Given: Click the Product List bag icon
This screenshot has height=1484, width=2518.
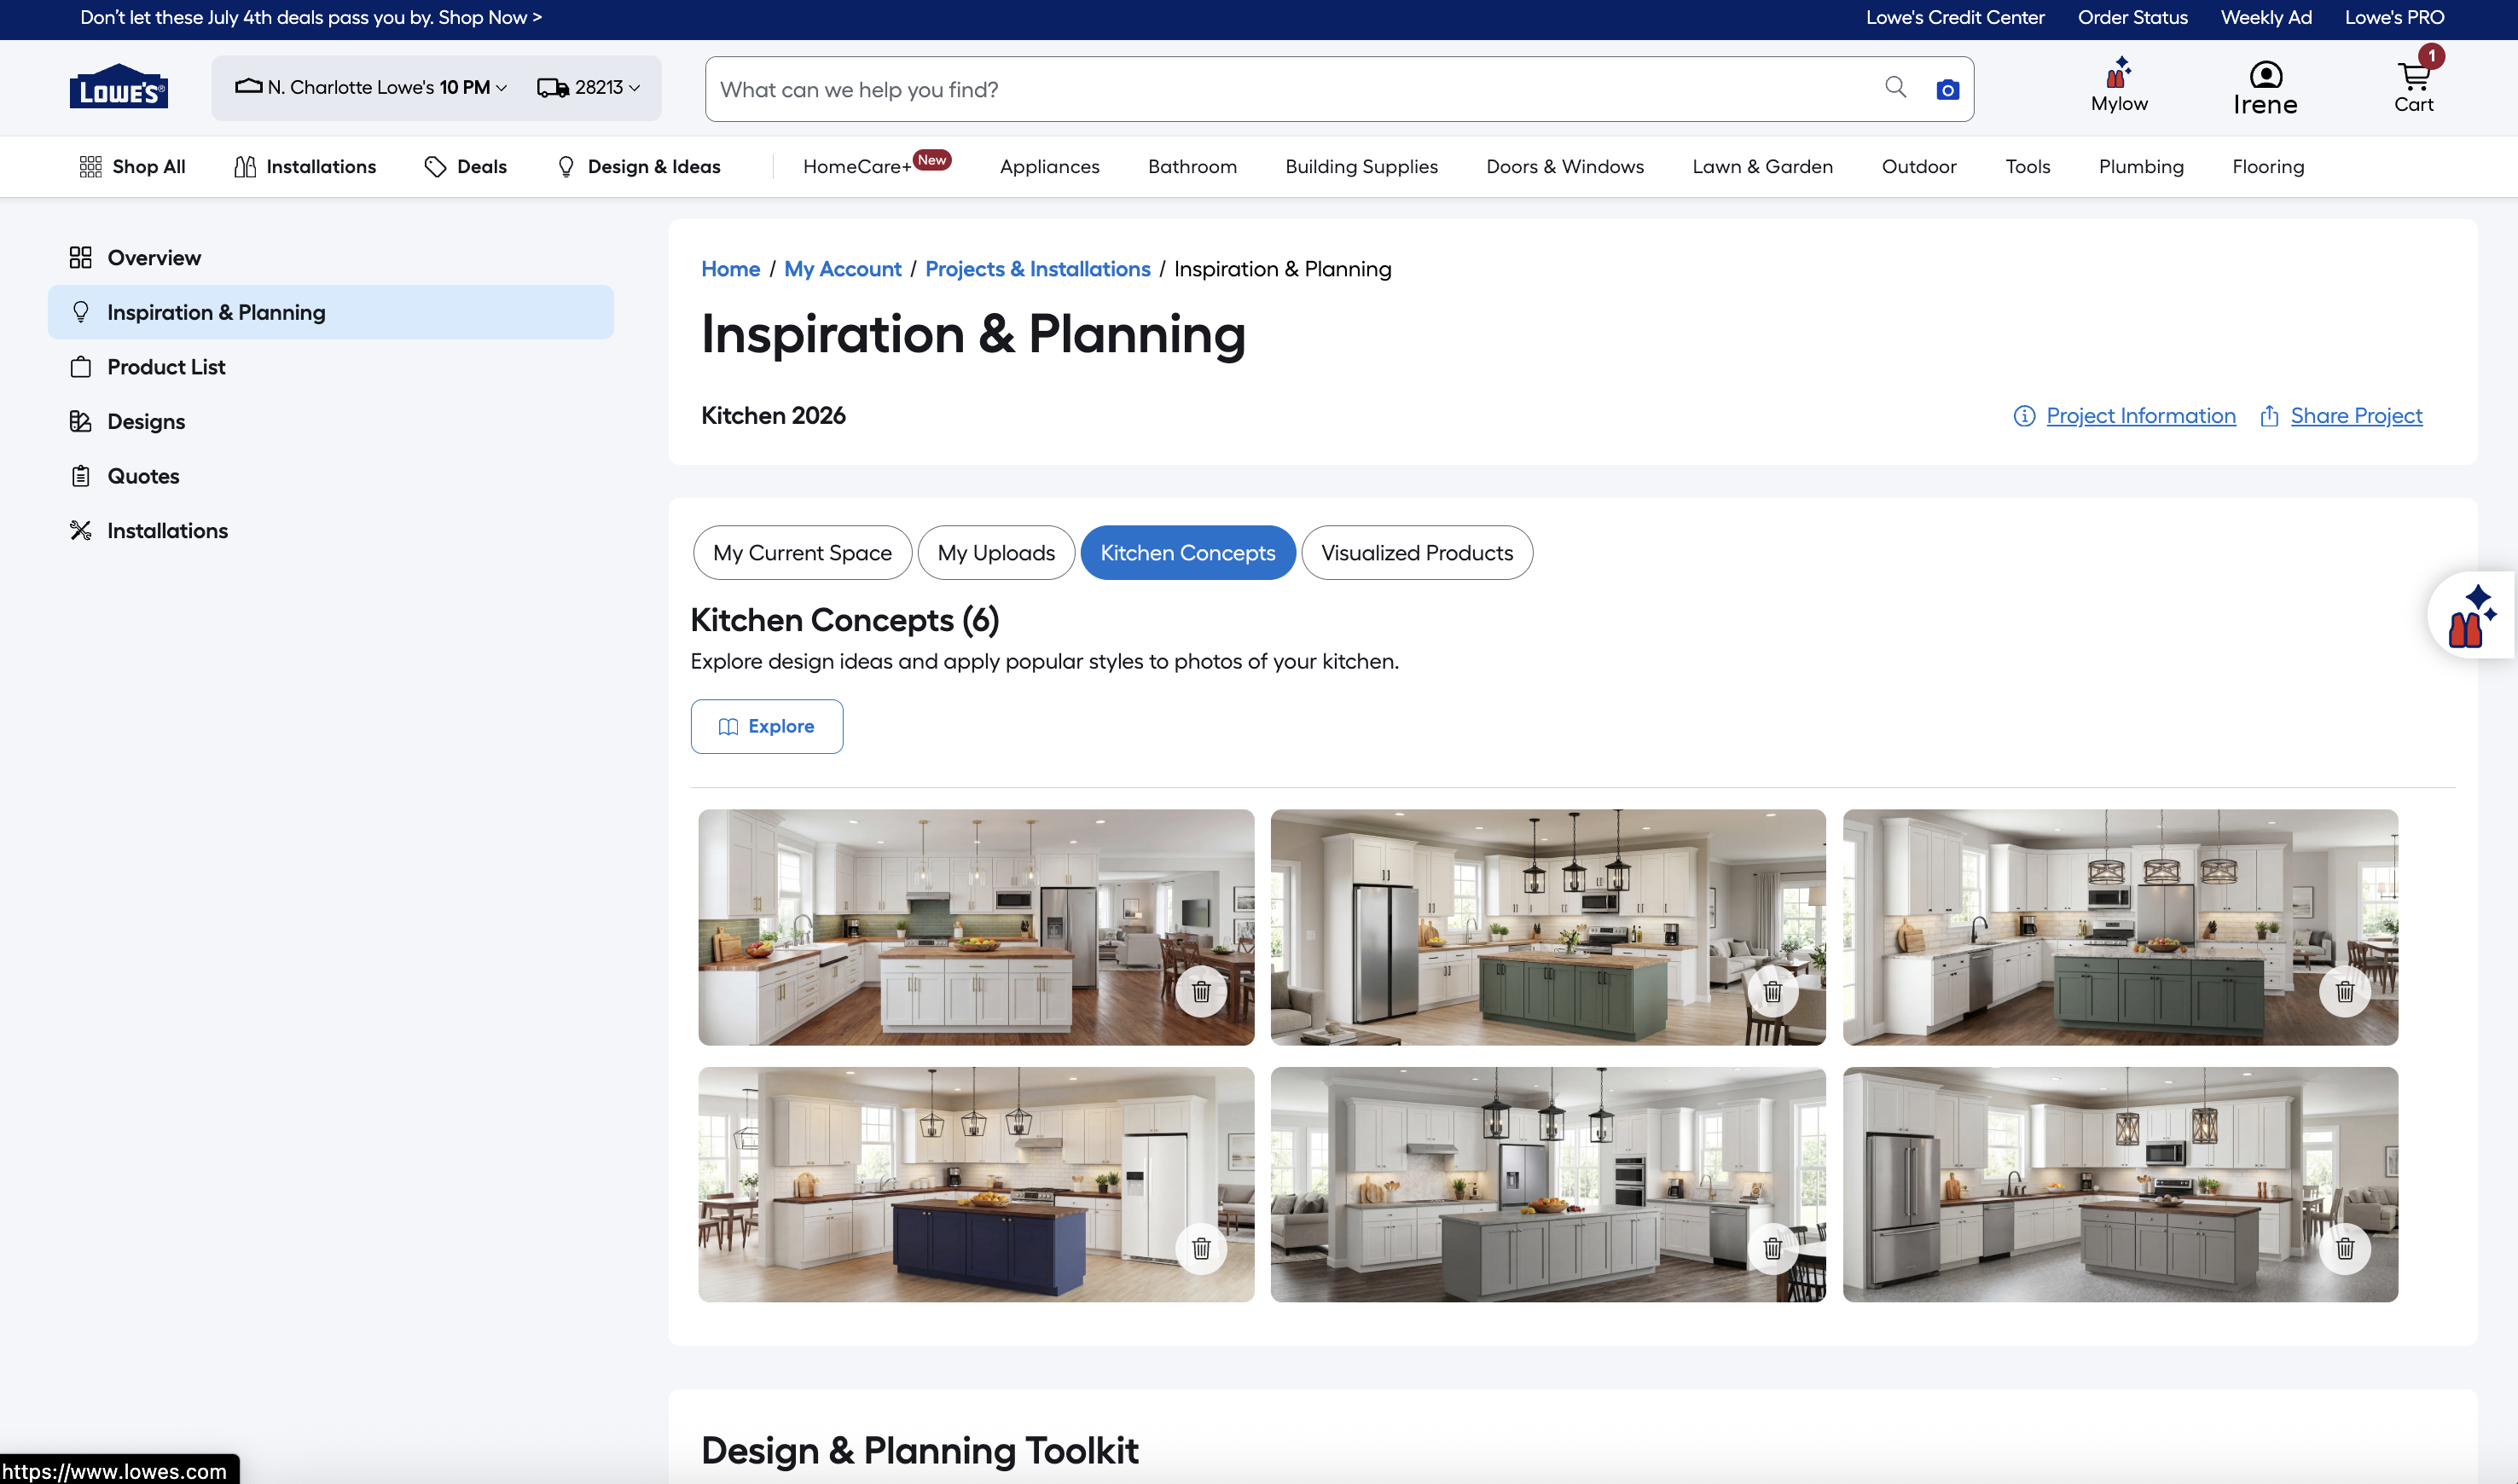Looking at the screenshot, I should [x=81, y=367].
